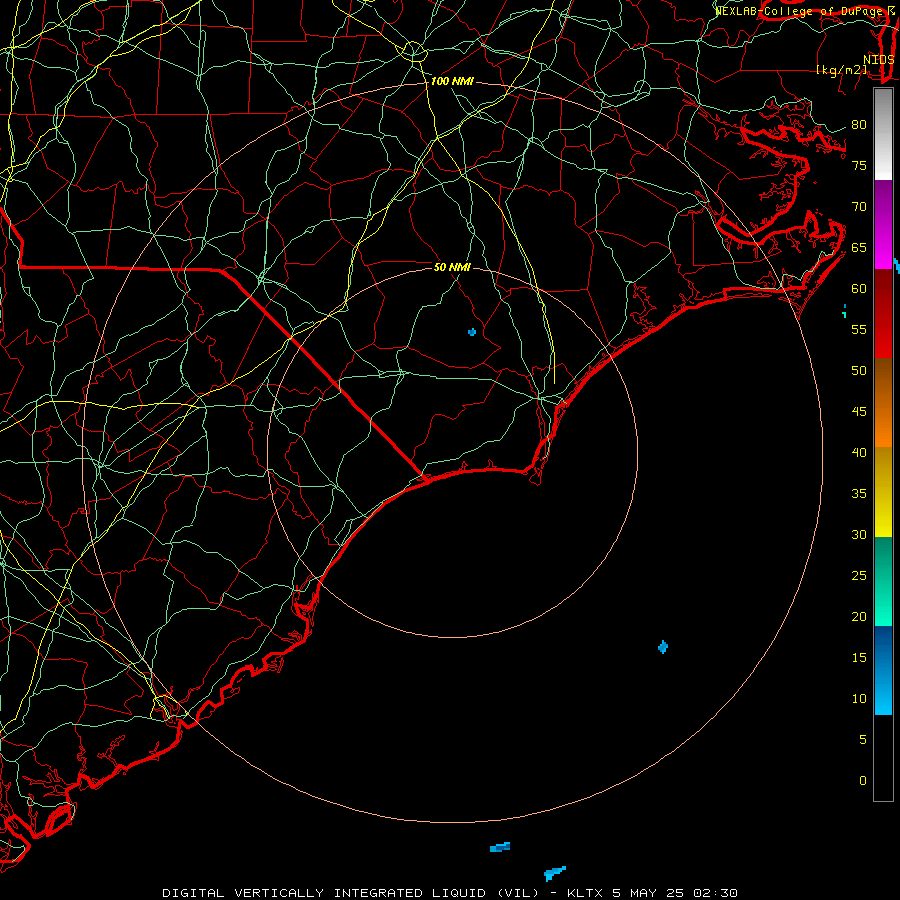Screen dimensions: 900x900
Task: Select the purple-magenta segment of the color bar
Action: (883, 224)
